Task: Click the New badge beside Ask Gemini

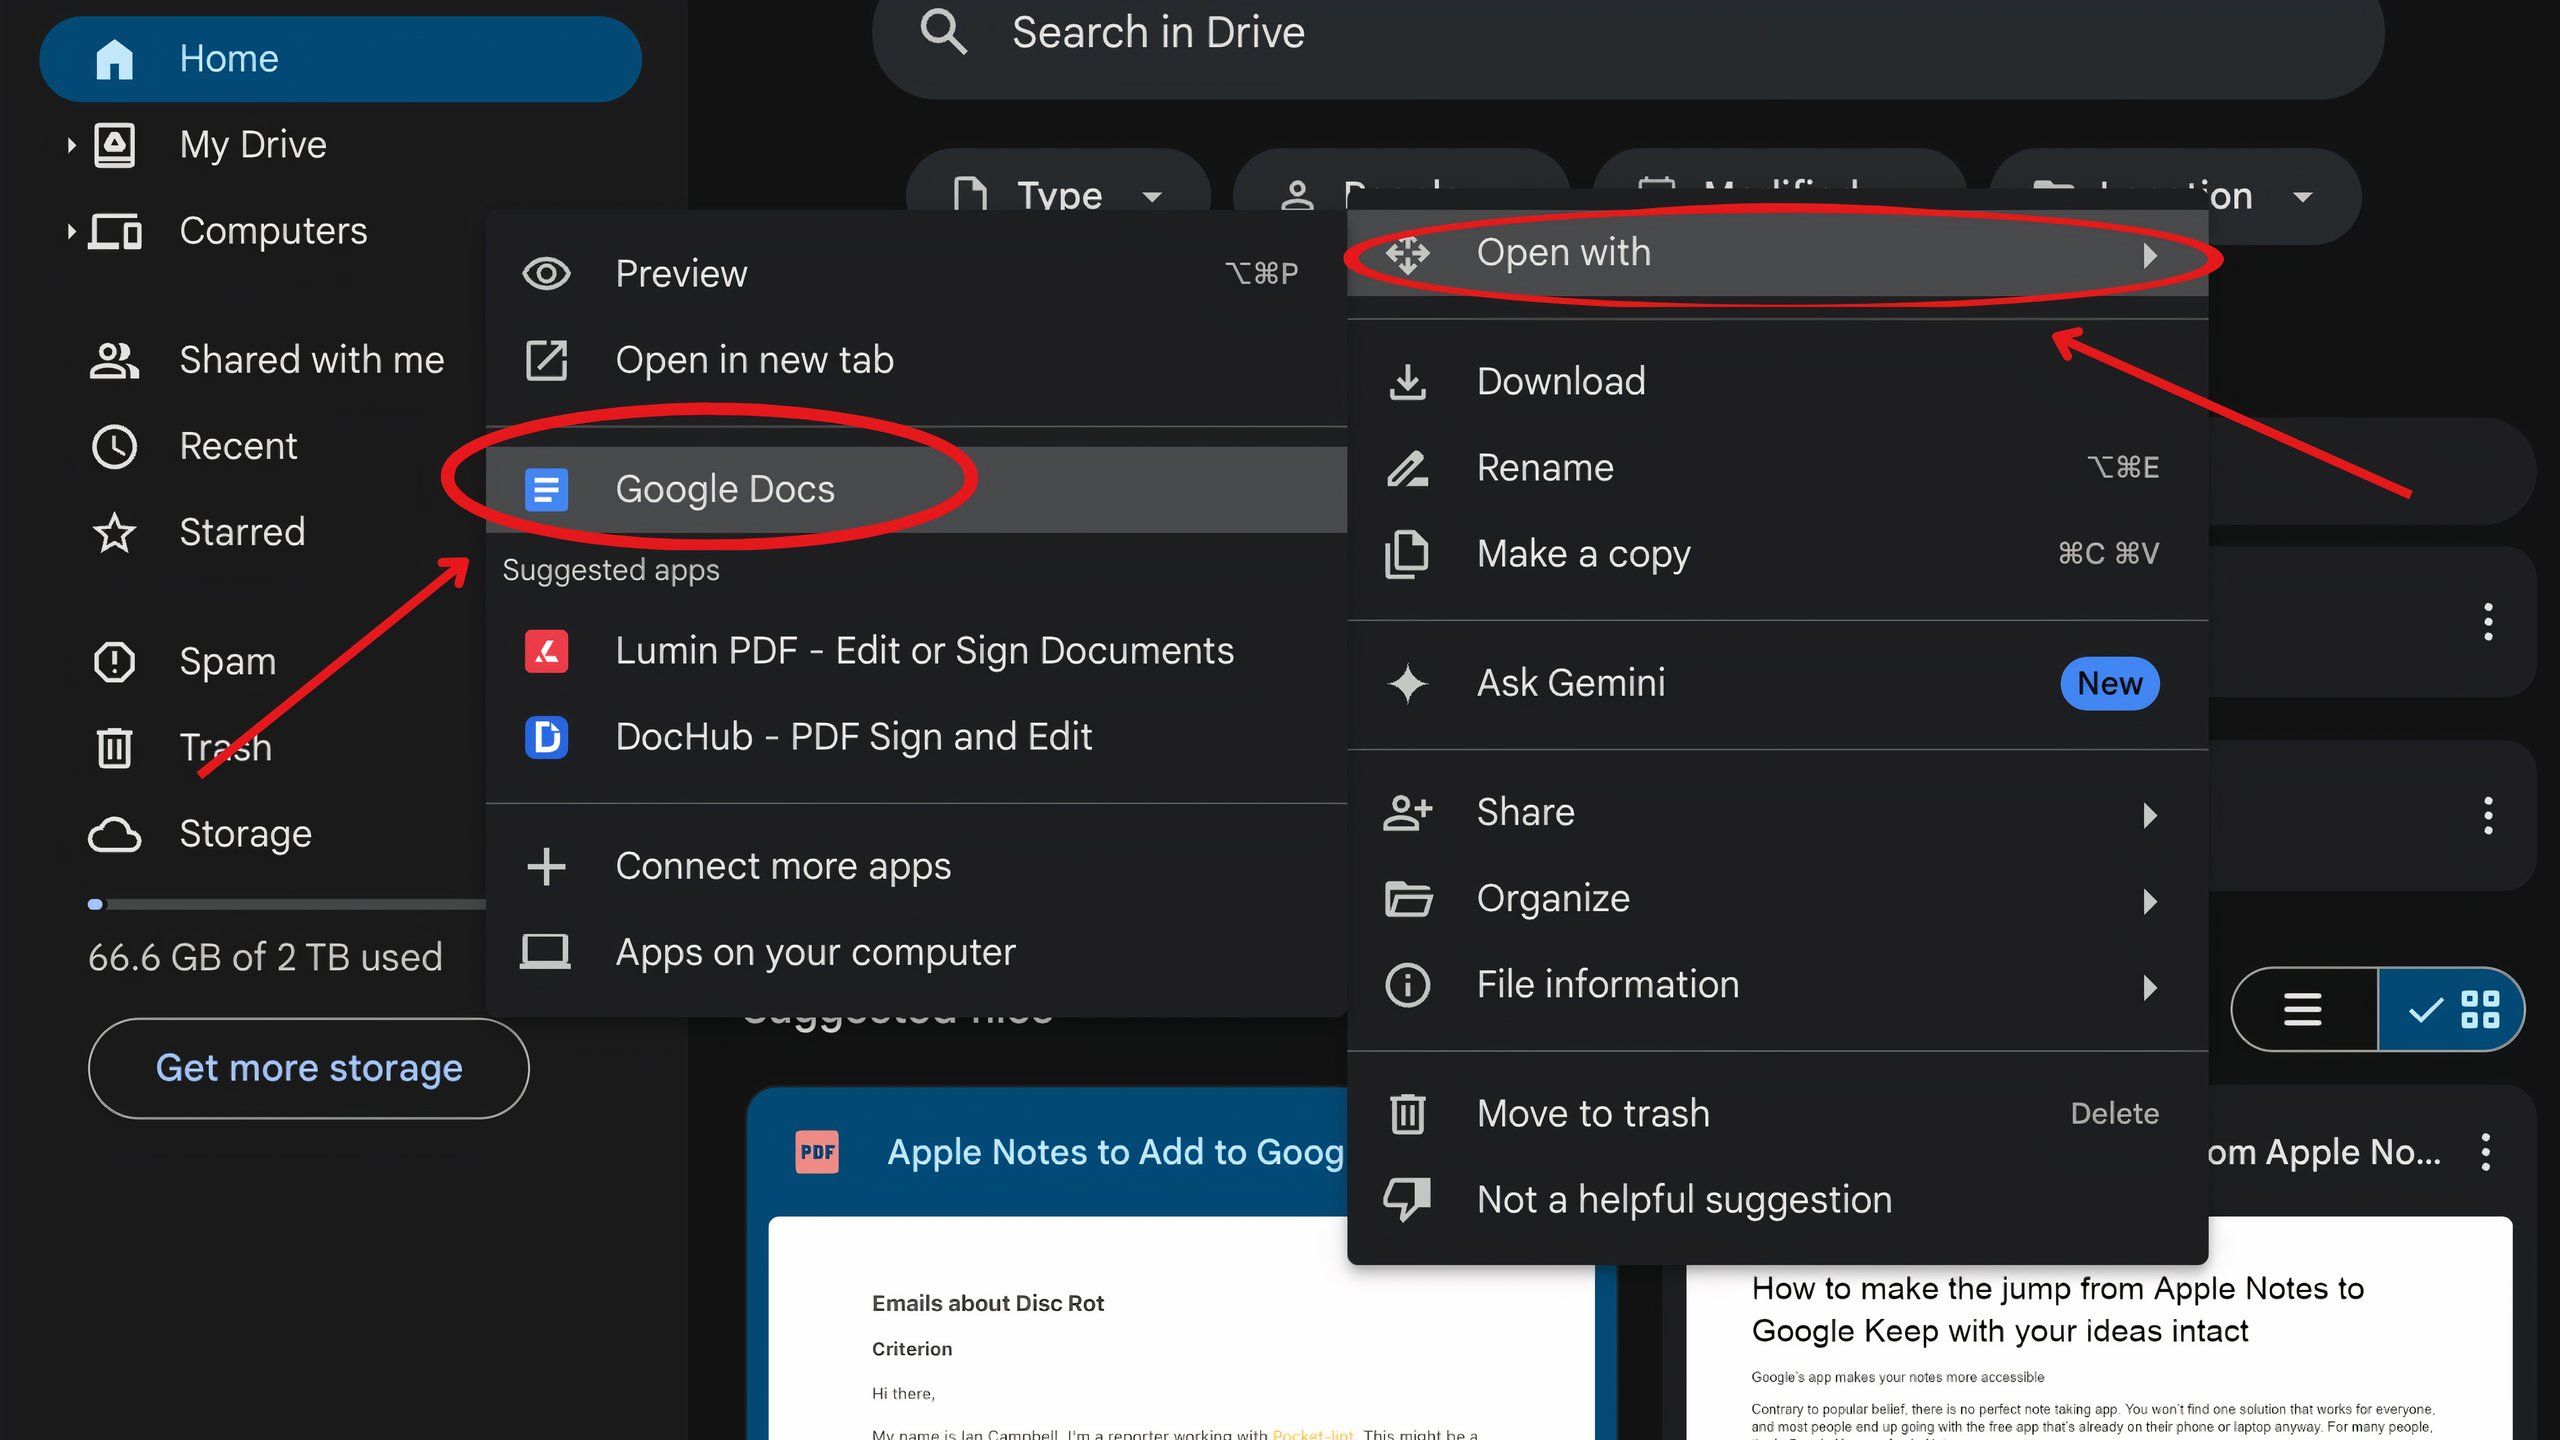Action: pos(2110,684)
